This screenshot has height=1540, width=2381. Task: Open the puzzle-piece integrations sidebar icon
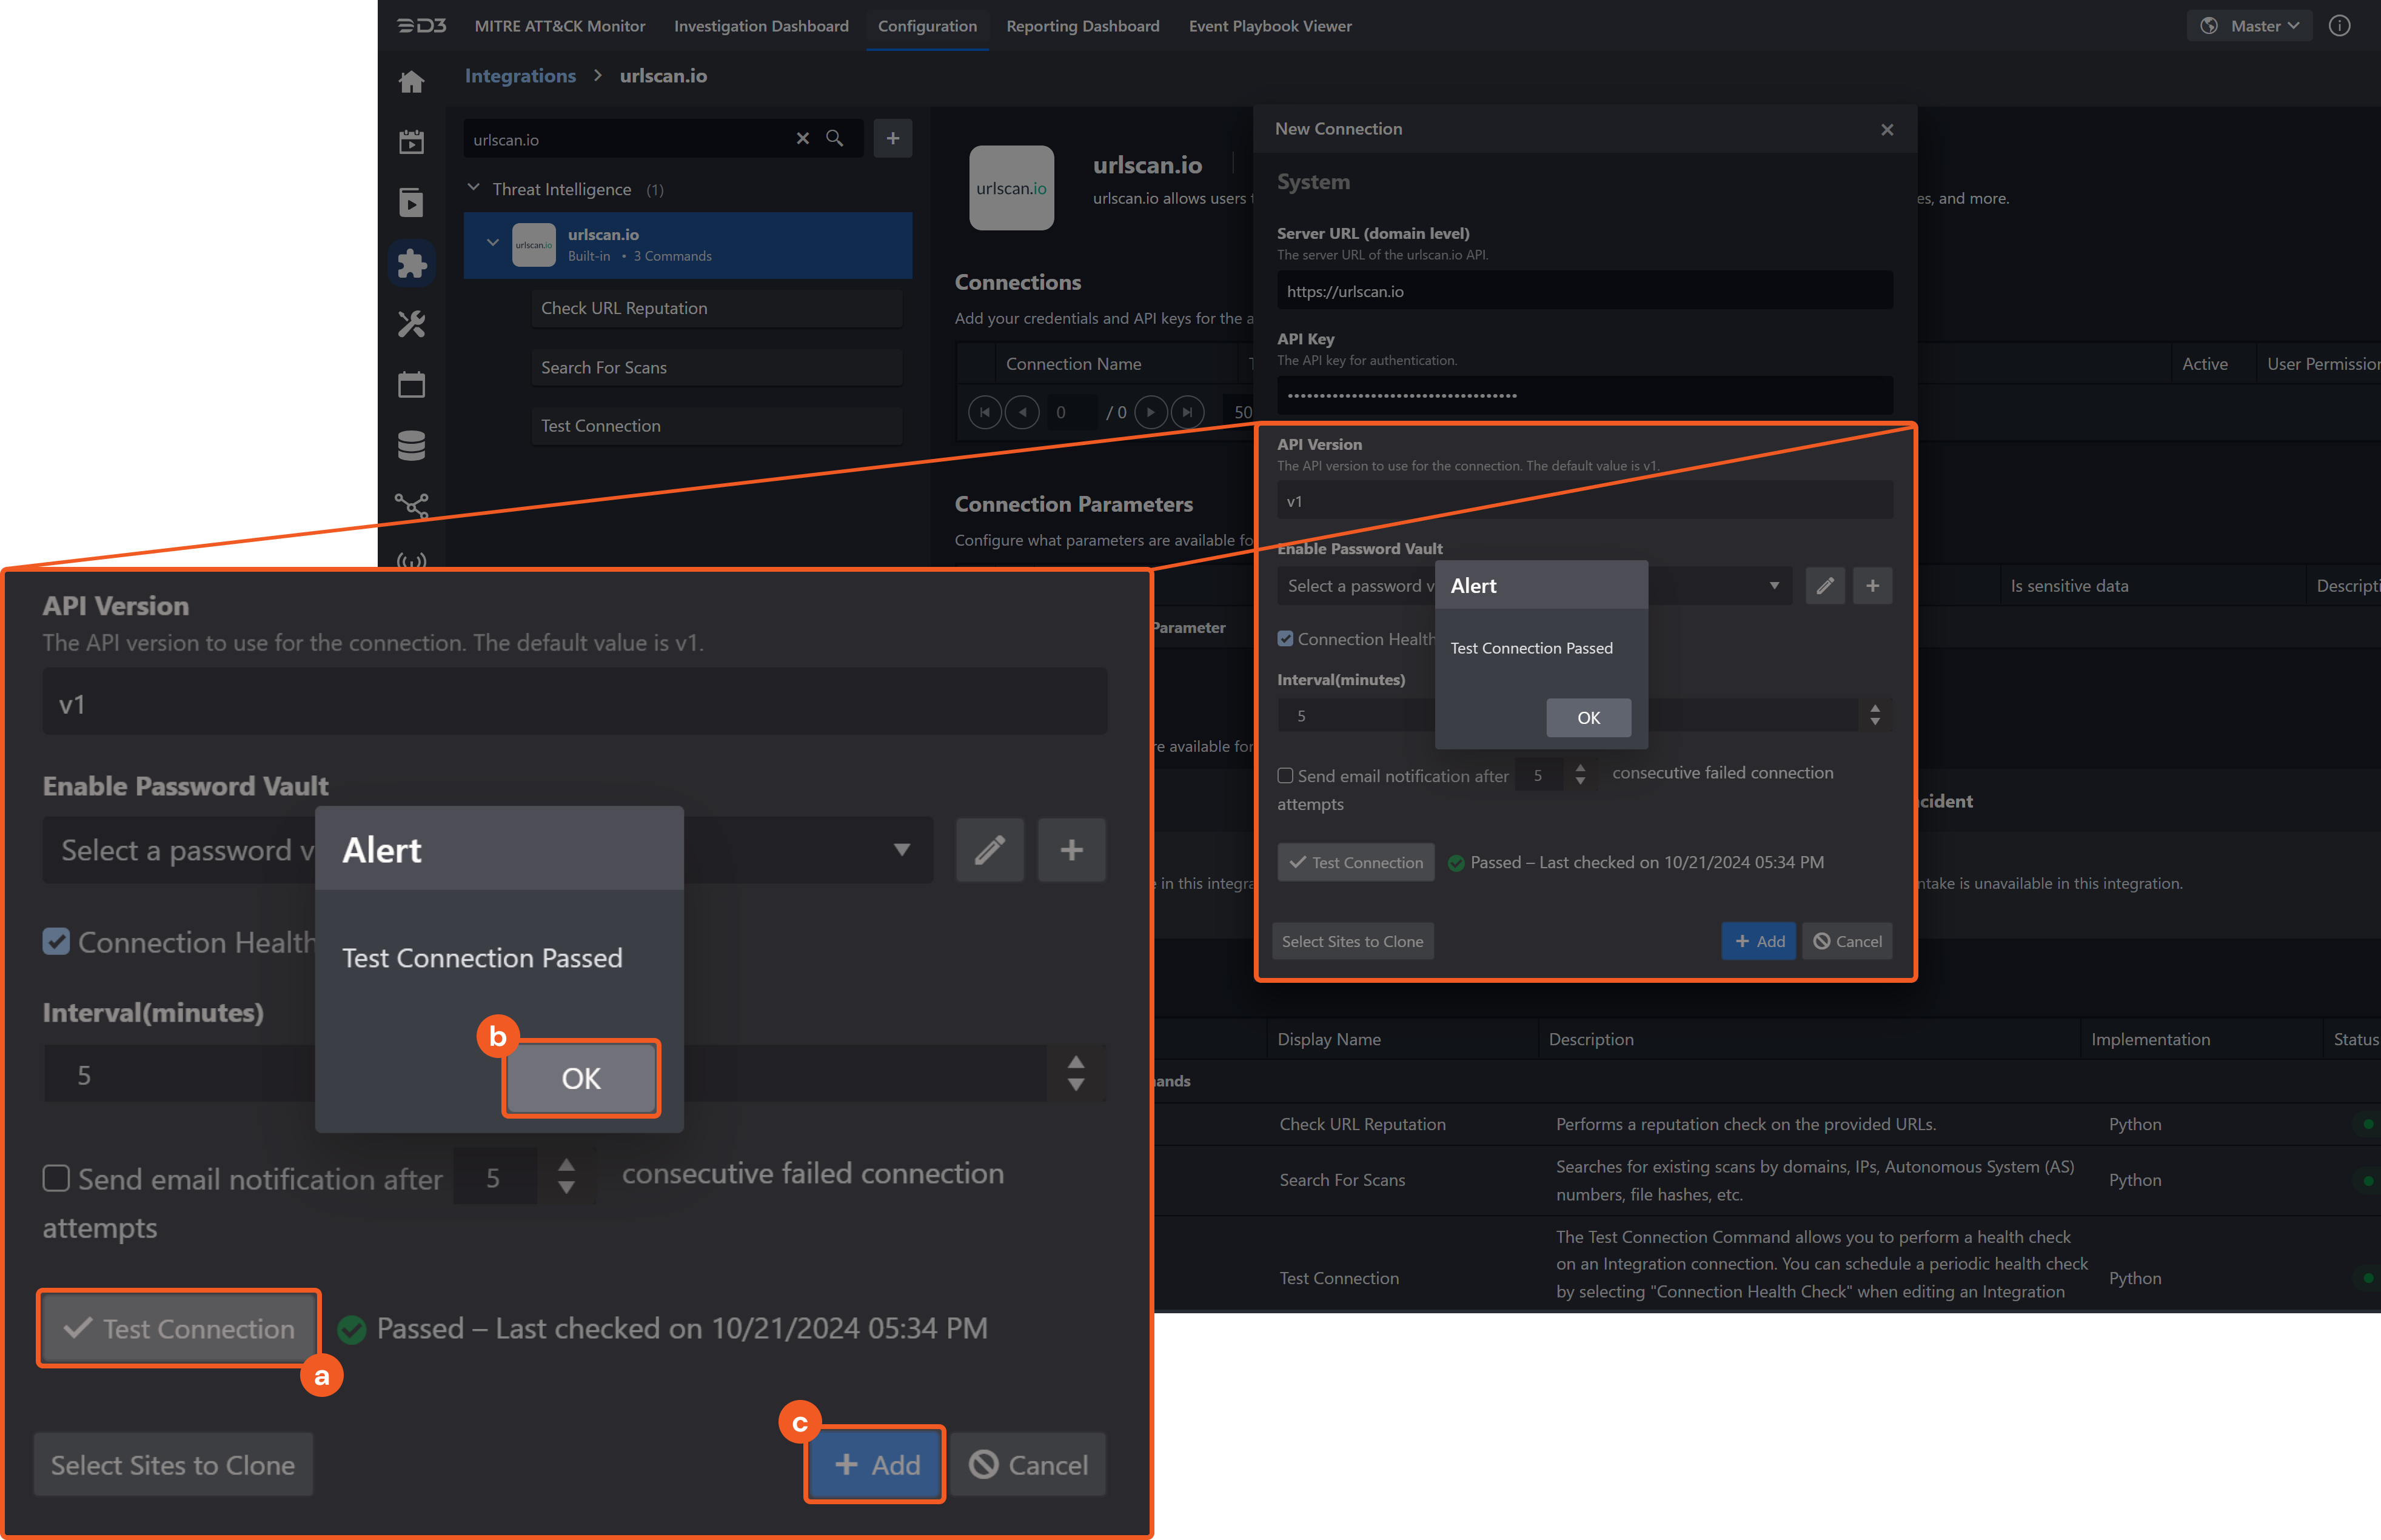tap(411, 264)
